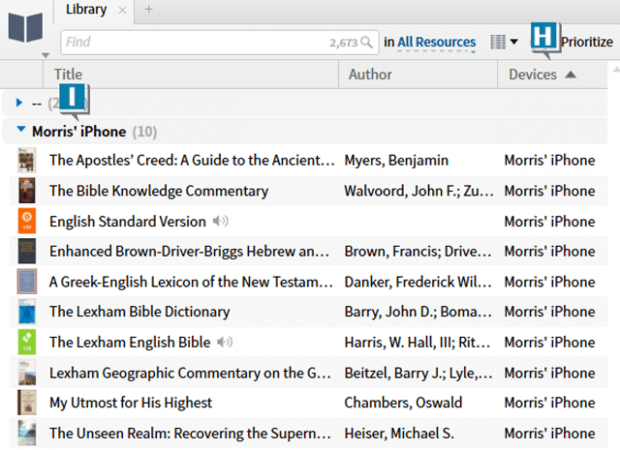Click the Lexham Bible Dictionary cover icon
The image size is (620, 450).
[27, 312]
